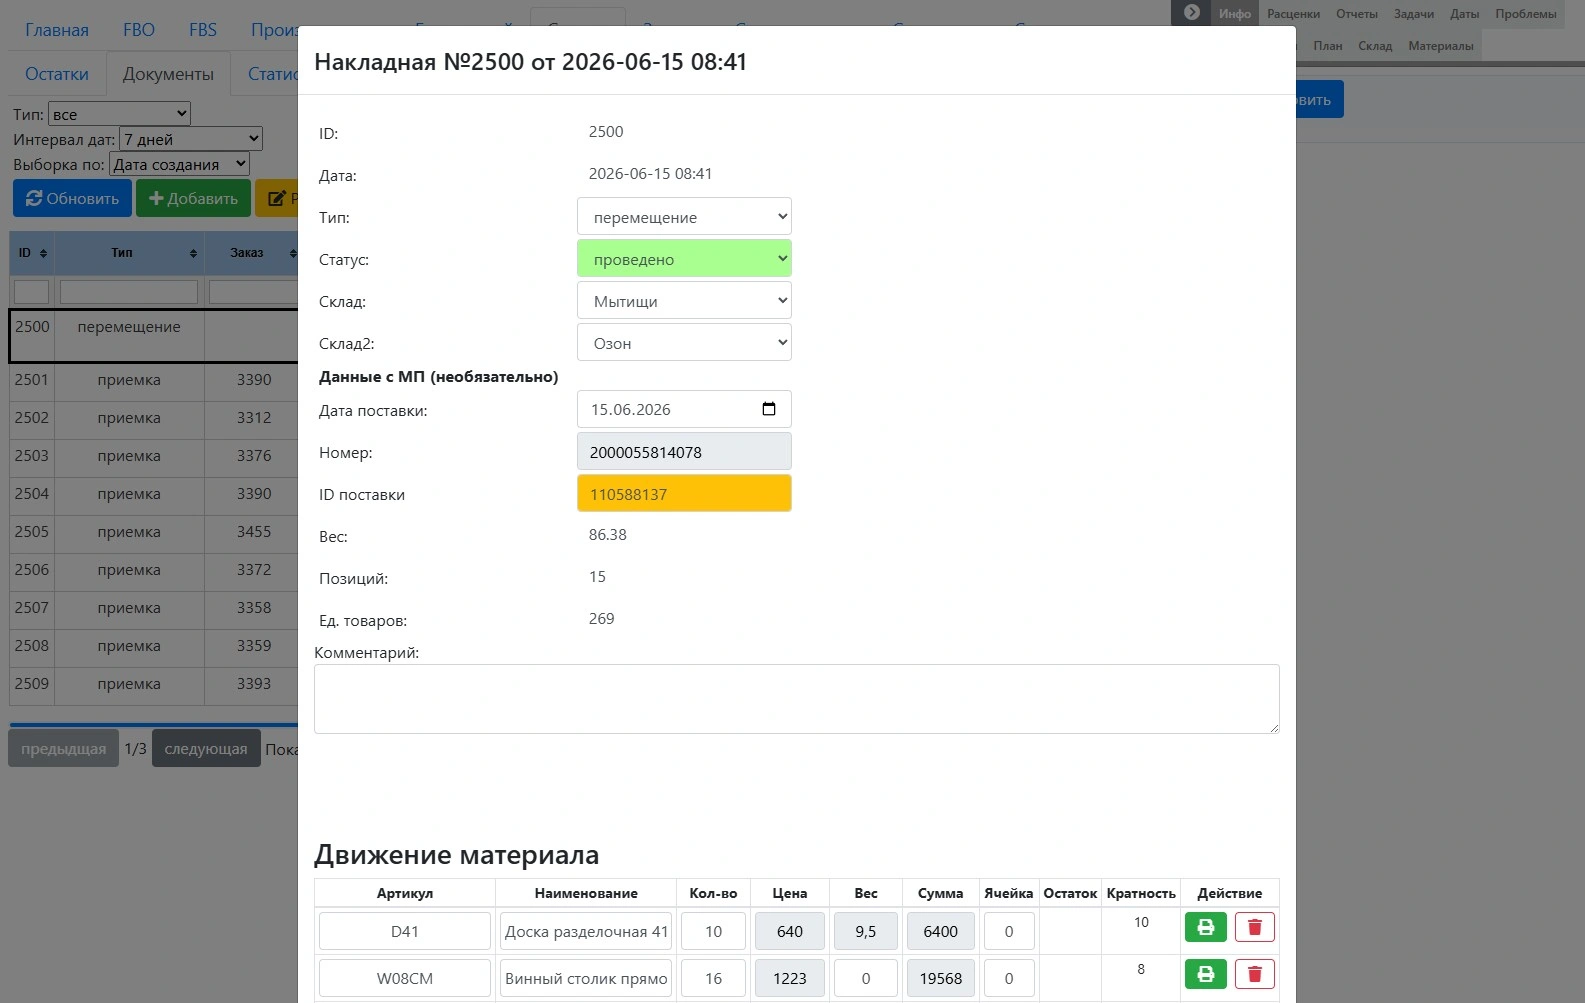The image size is (1585, 1003).
Task: Click the arrow icon next to Инфо
Action: 1191,12
